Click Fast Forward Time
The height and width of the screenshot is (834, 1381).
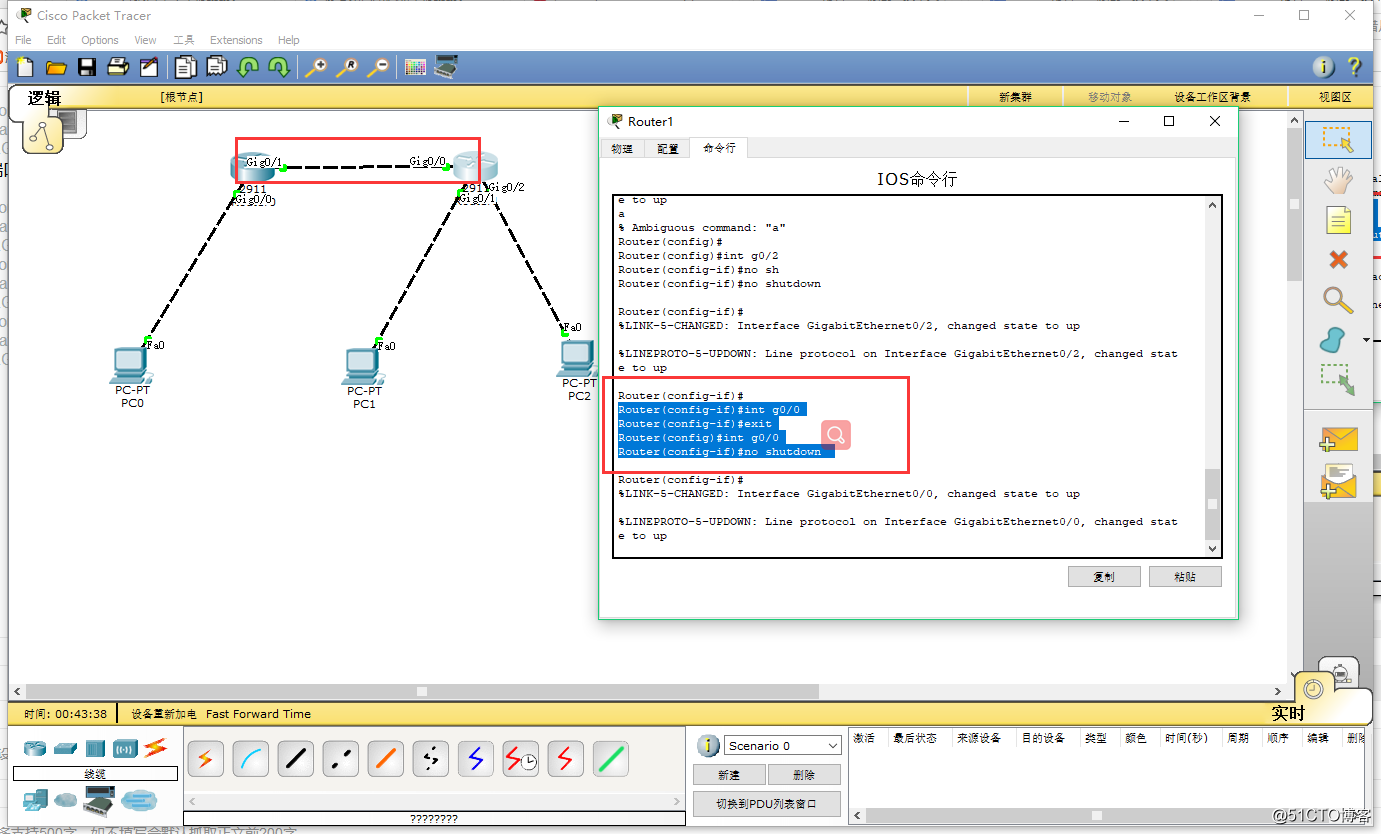click(x=258, y=714)
